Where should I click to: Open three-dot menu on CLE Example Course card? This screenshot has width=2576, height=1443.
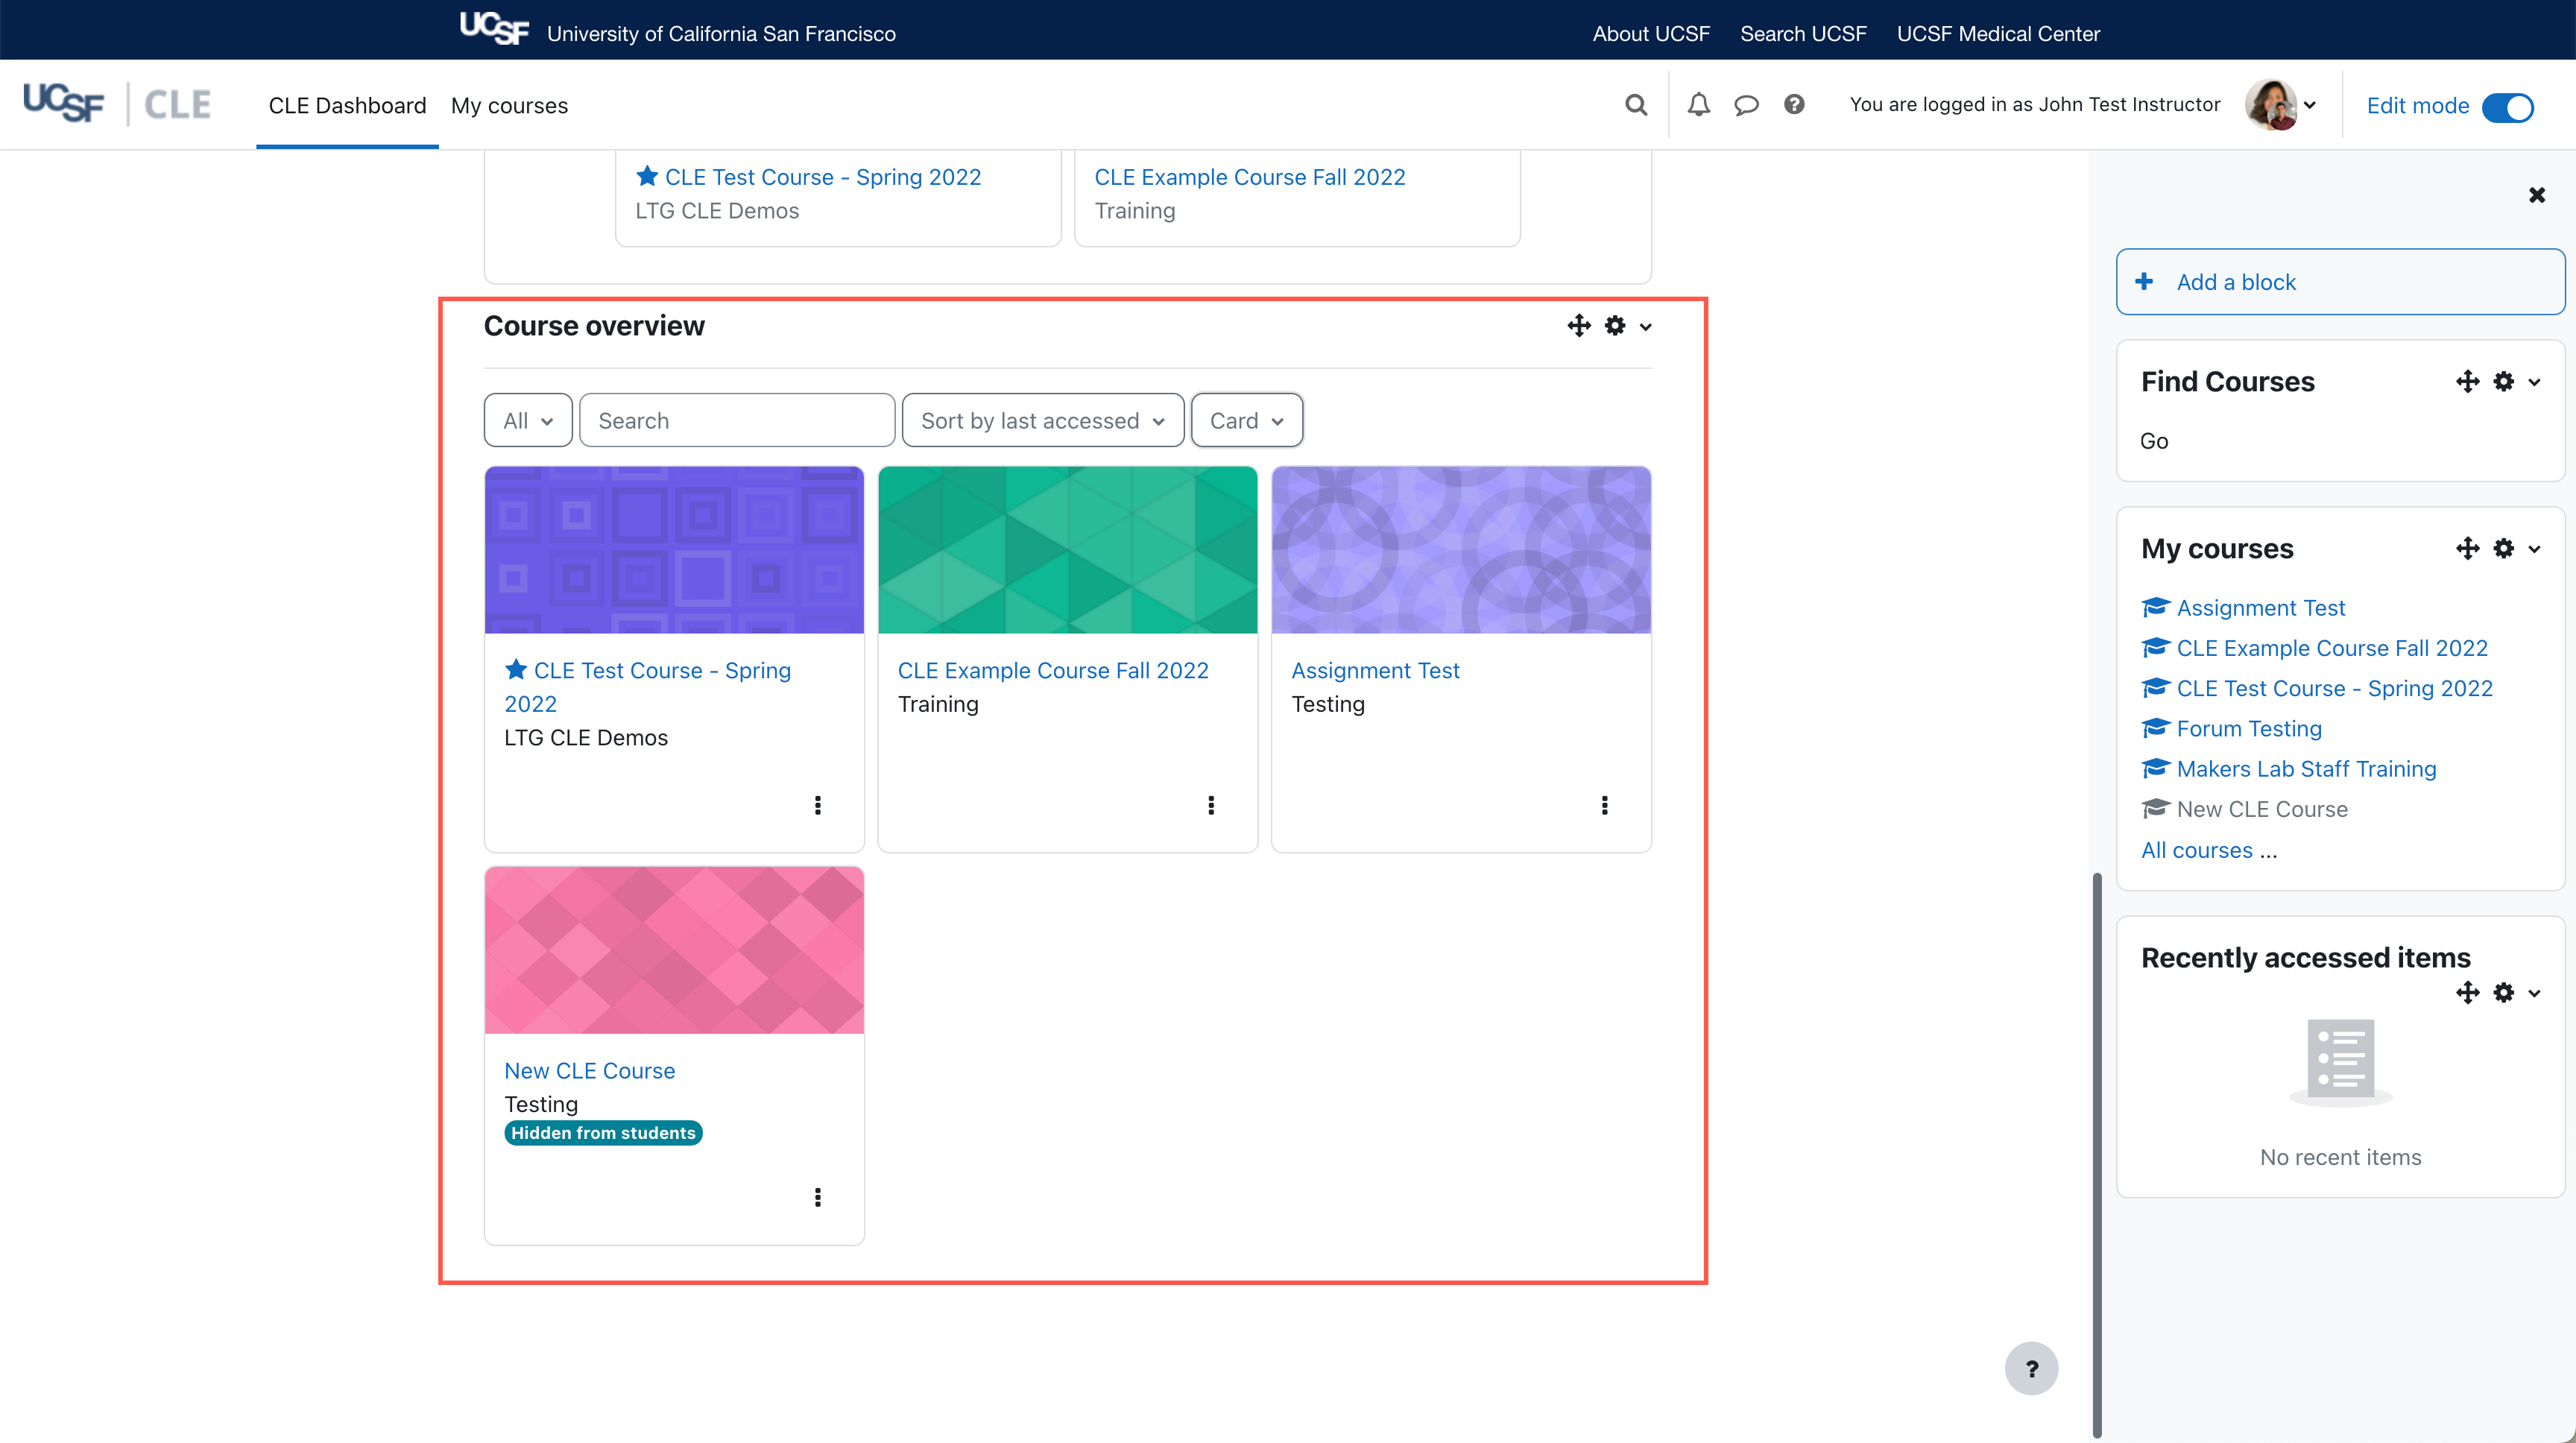coord(1211,805)
